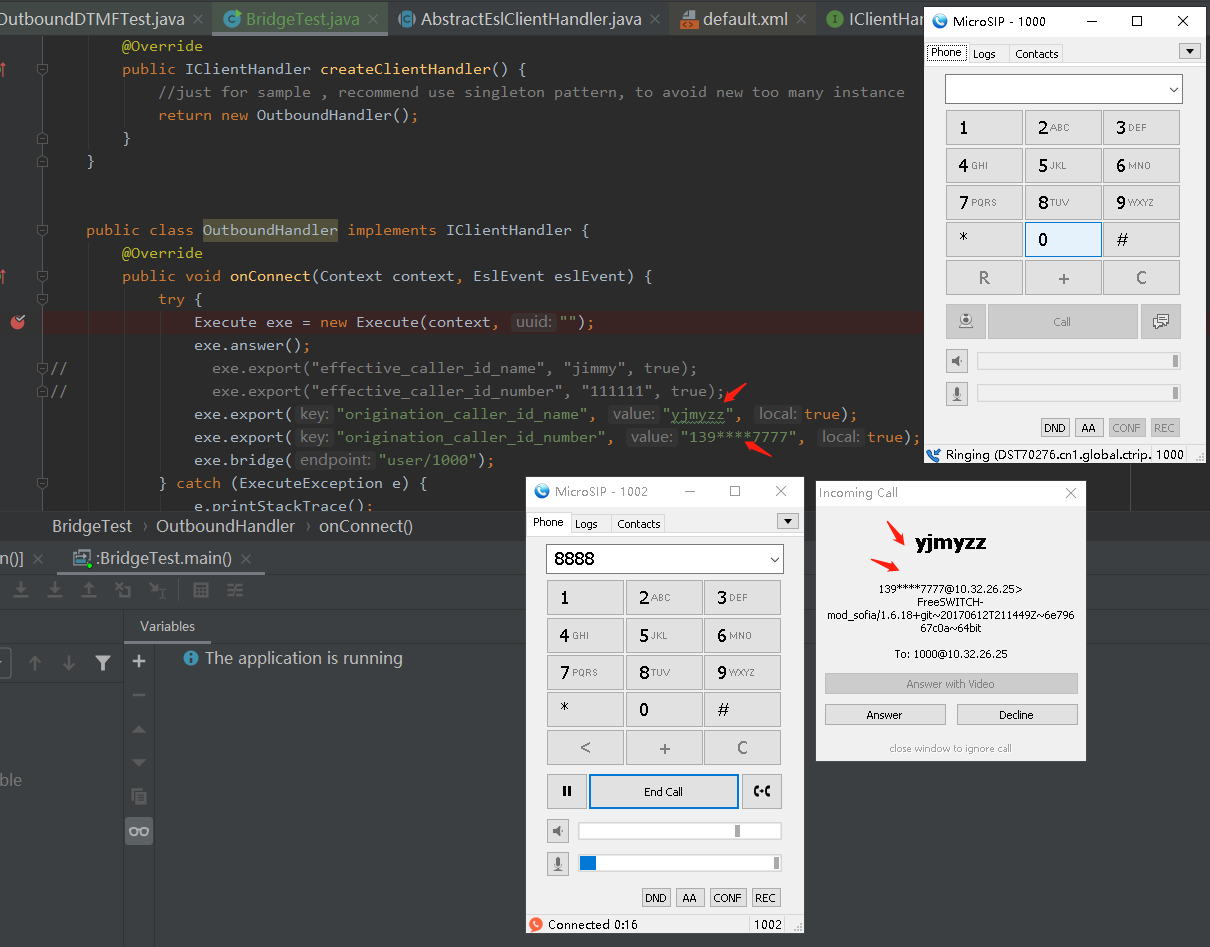The image size is (1210, 947).
Task: Click the Trace Current Stream Chain icon
Action: pyautogui.click(x=235, y=590)
